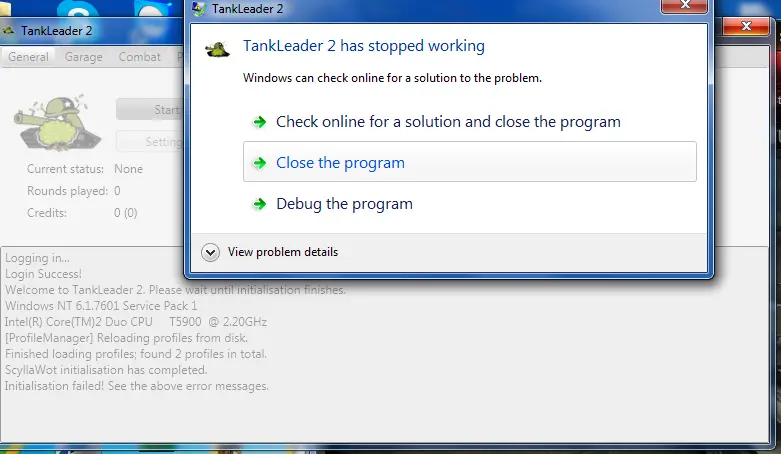Close the main TankLeader 2 window
Screen dimensions: 781x454
tap(746, 26)
